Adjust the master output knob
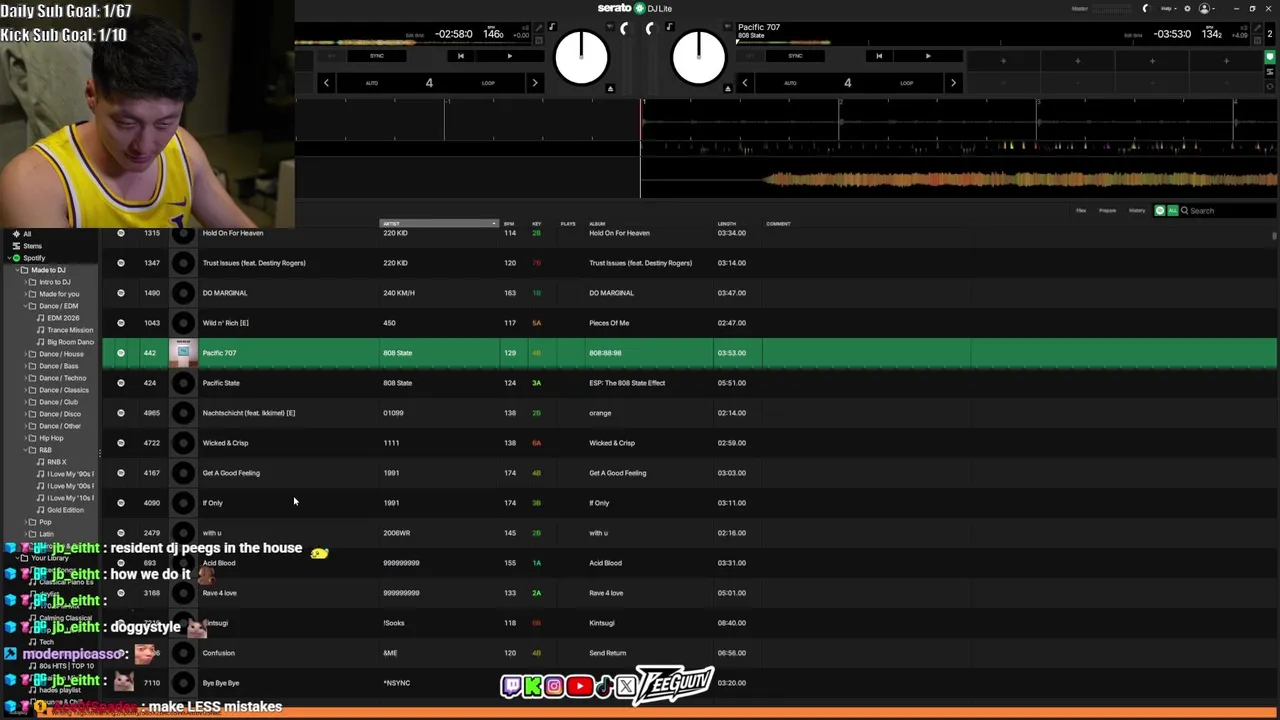This screenshot has height=720, width=1280. coord(1146,8)
